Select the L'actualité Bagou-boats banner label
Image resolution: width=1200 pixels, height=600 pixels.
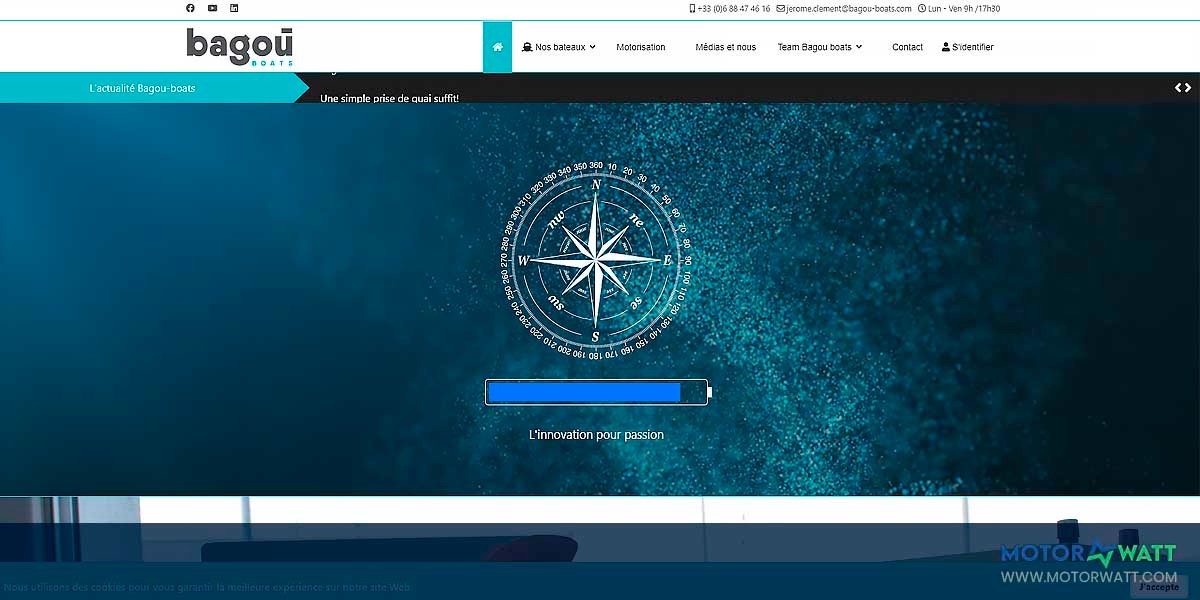(142, 88)
